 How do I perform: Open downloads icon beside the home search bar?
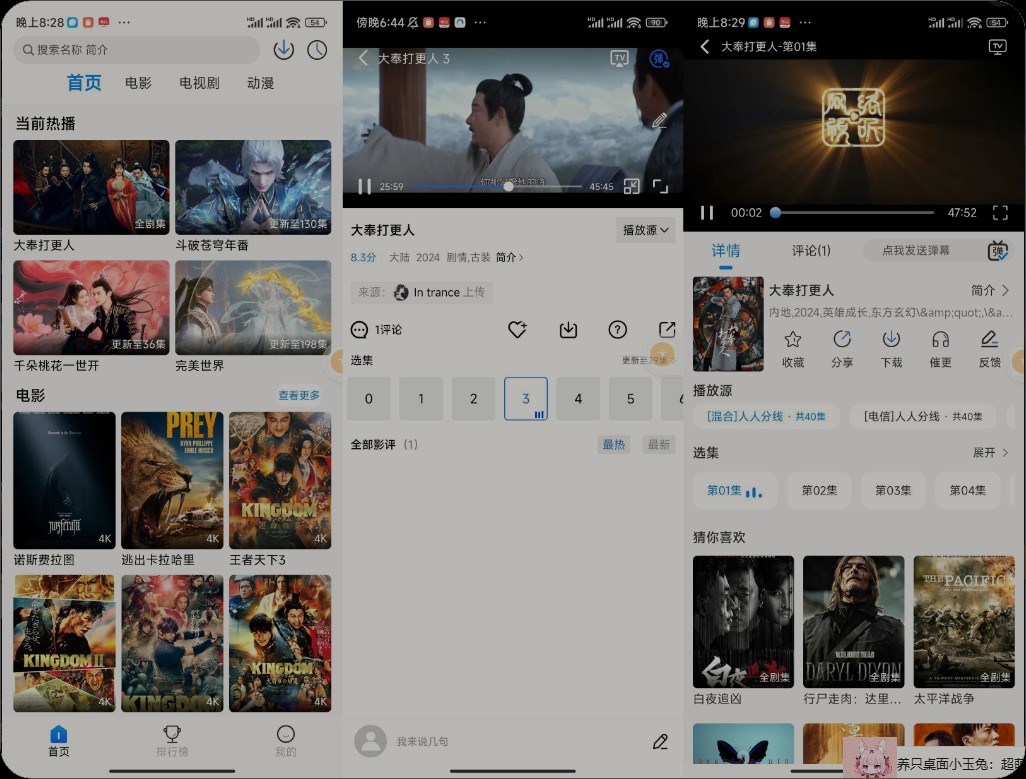point(283,50)
